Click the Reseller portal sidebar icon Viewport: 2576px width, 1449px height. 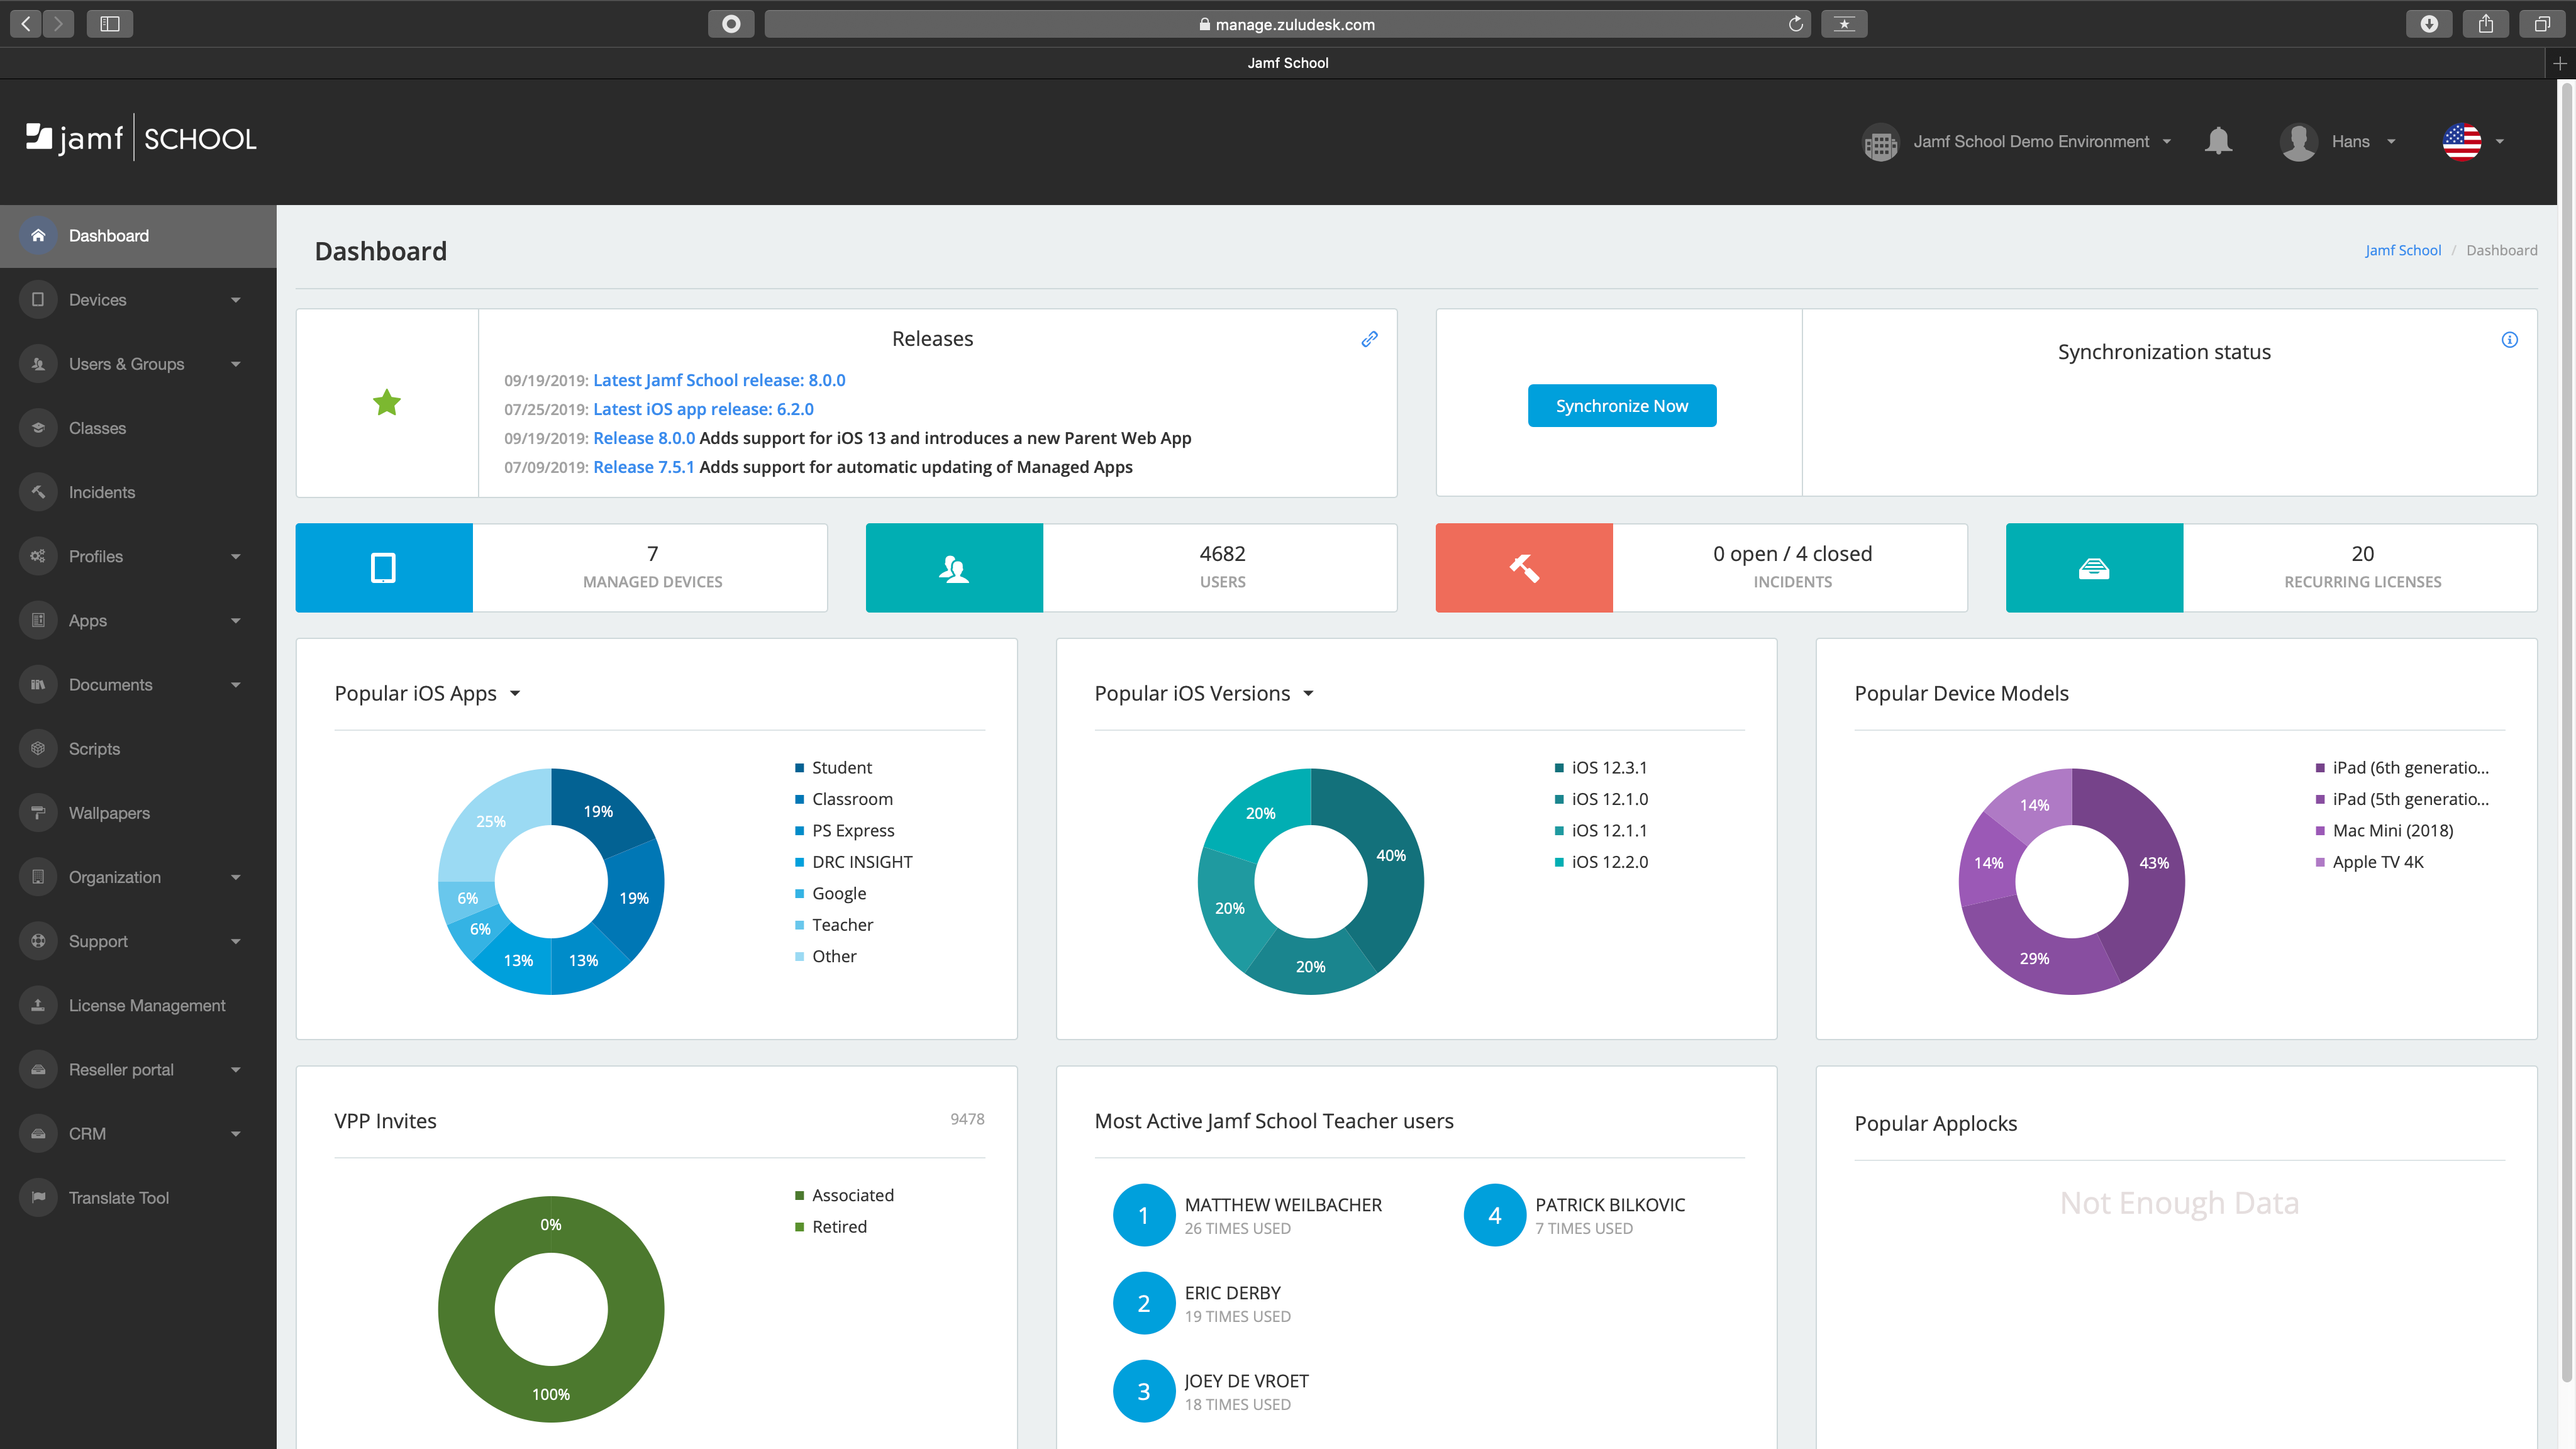(38, 1070)
